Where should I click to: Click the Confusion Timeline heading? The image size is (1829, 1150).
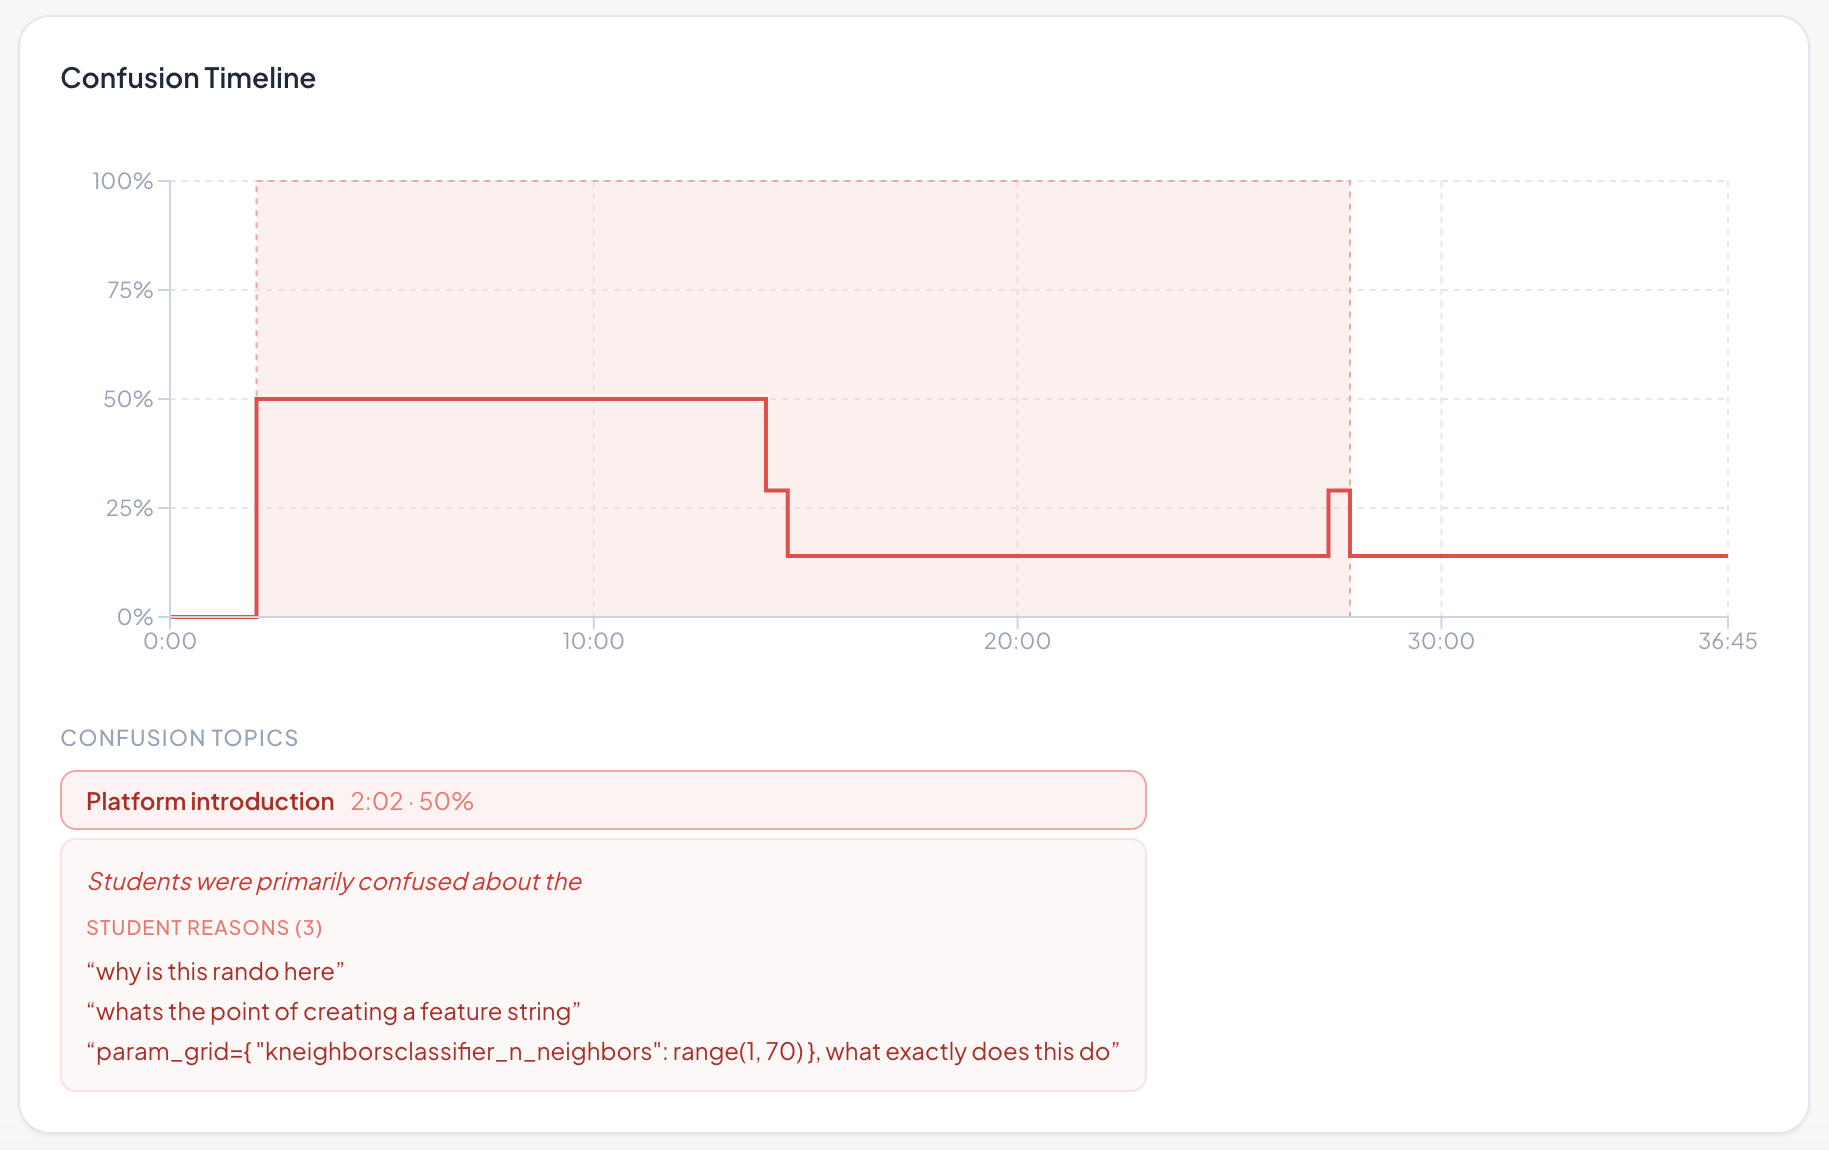coord(188,78)
